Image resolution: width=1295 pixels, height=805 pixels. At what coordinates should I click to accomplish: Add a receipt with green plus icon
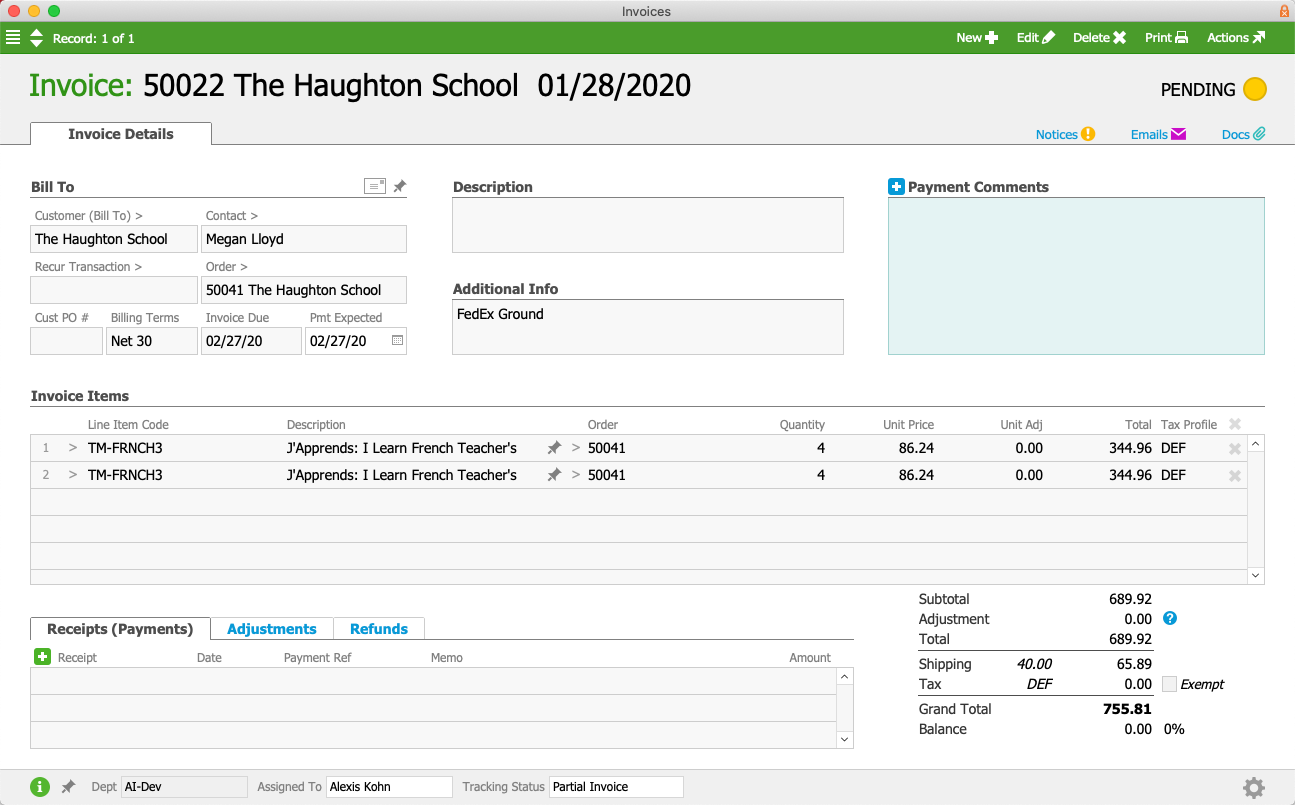coord(42,657)
